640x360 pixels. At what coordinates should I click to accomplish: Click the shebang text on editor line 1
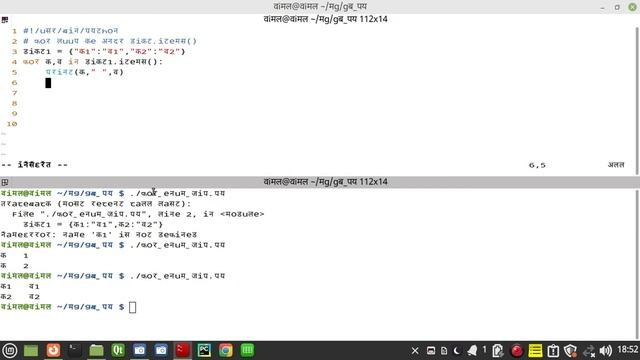[71, 31]
